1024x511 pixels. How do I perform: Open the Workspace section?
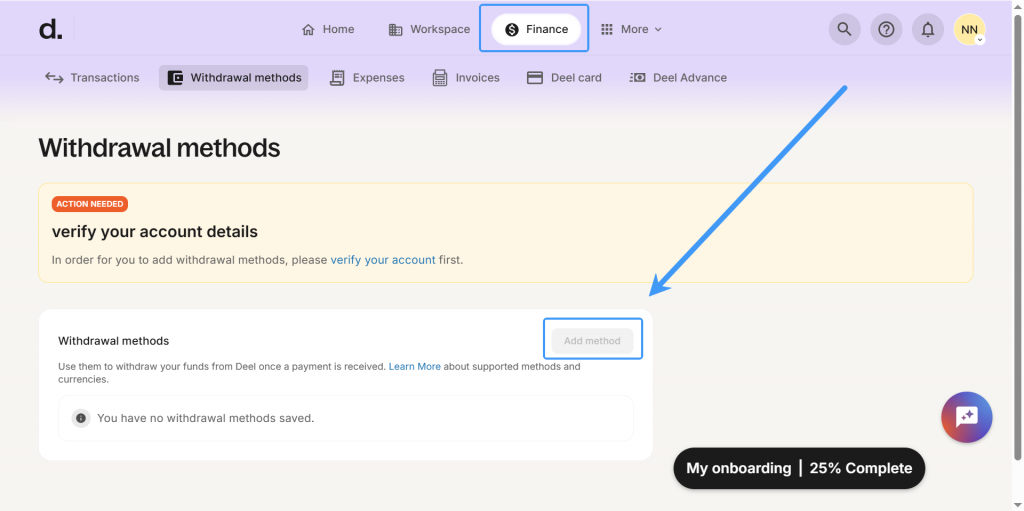coord(429,30)
